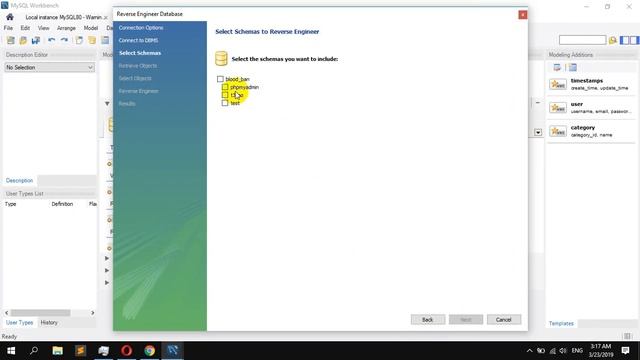The height and width of the screenshot is (360, 640).
Task: Switch to the Local instance MySQL80 tab
Action: (63, 17)
